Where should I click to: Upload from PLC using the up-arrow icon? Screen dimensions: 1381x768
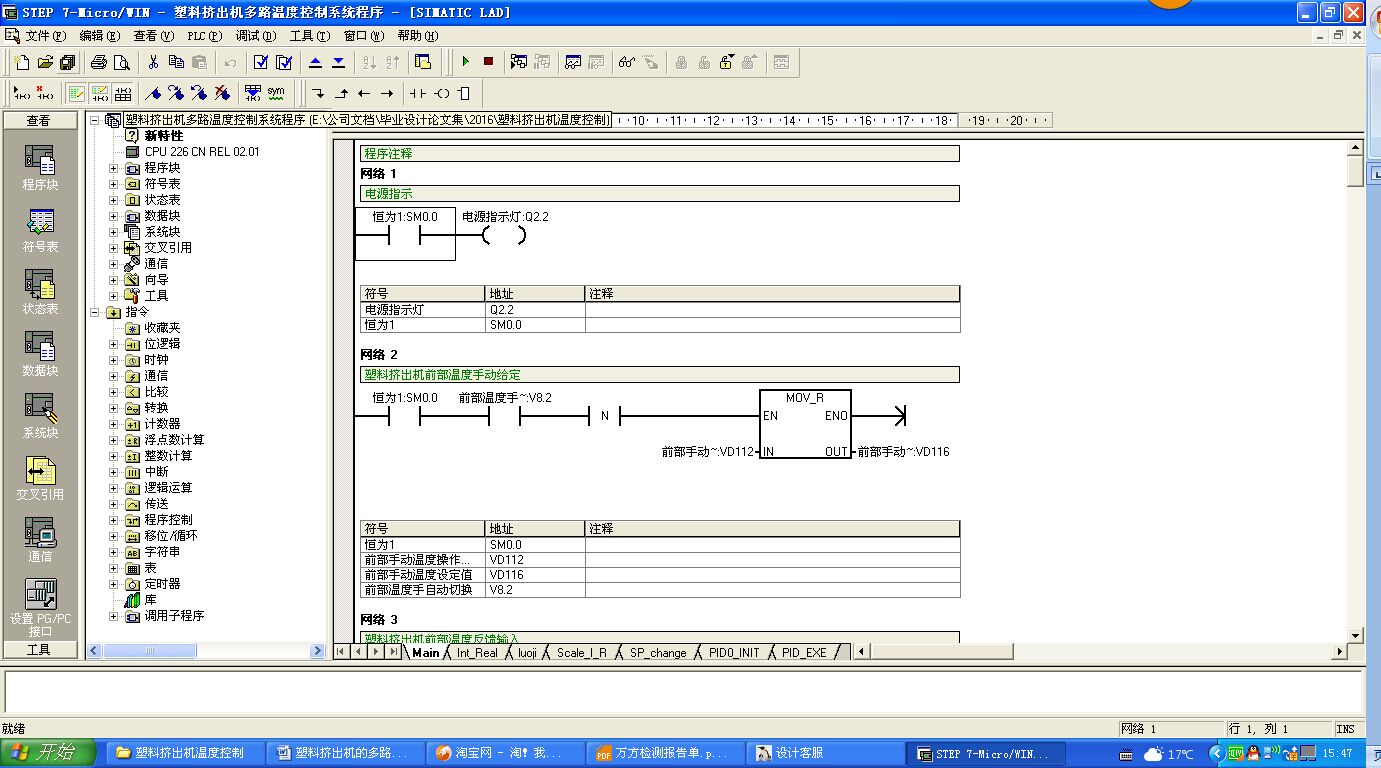pyautogui.click(x=315, y=62)
